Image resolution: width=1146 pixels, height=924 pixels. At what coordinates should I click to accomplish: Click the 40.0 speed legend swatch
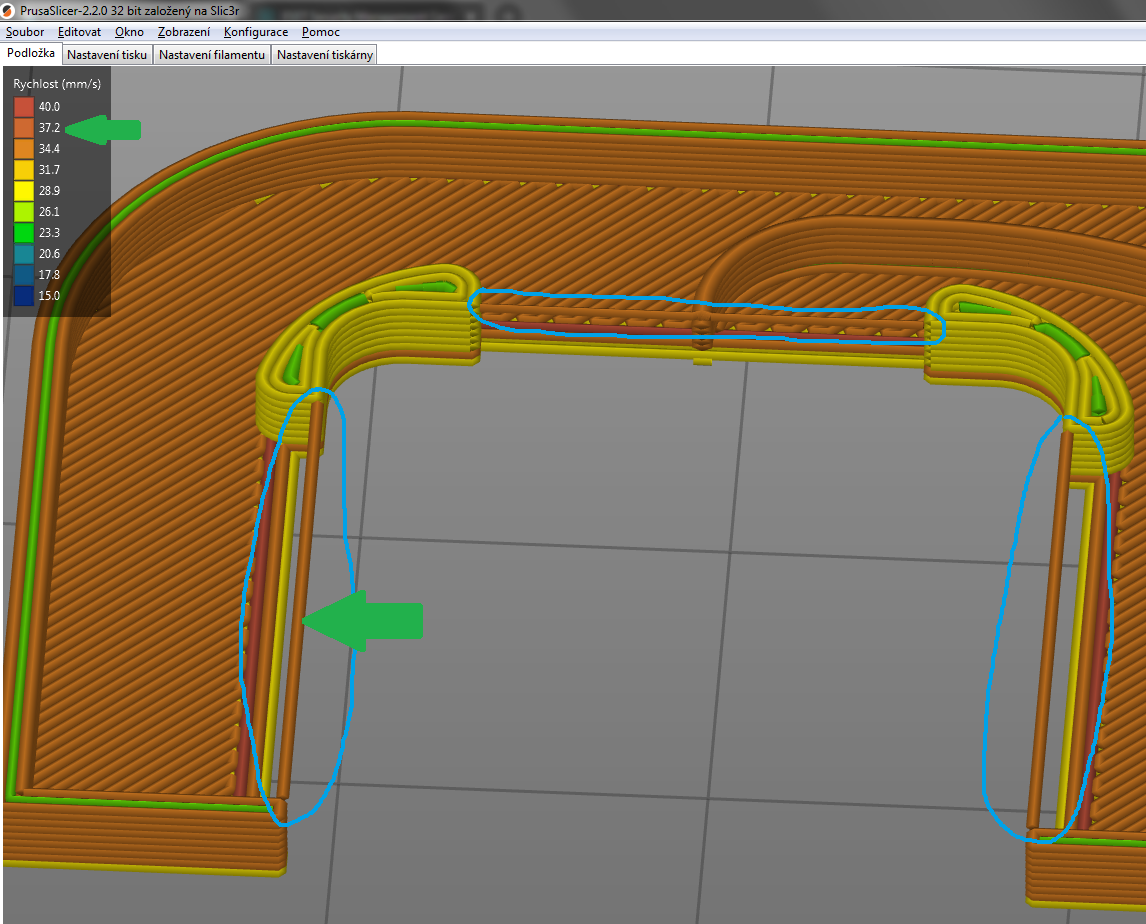point(24,107)
